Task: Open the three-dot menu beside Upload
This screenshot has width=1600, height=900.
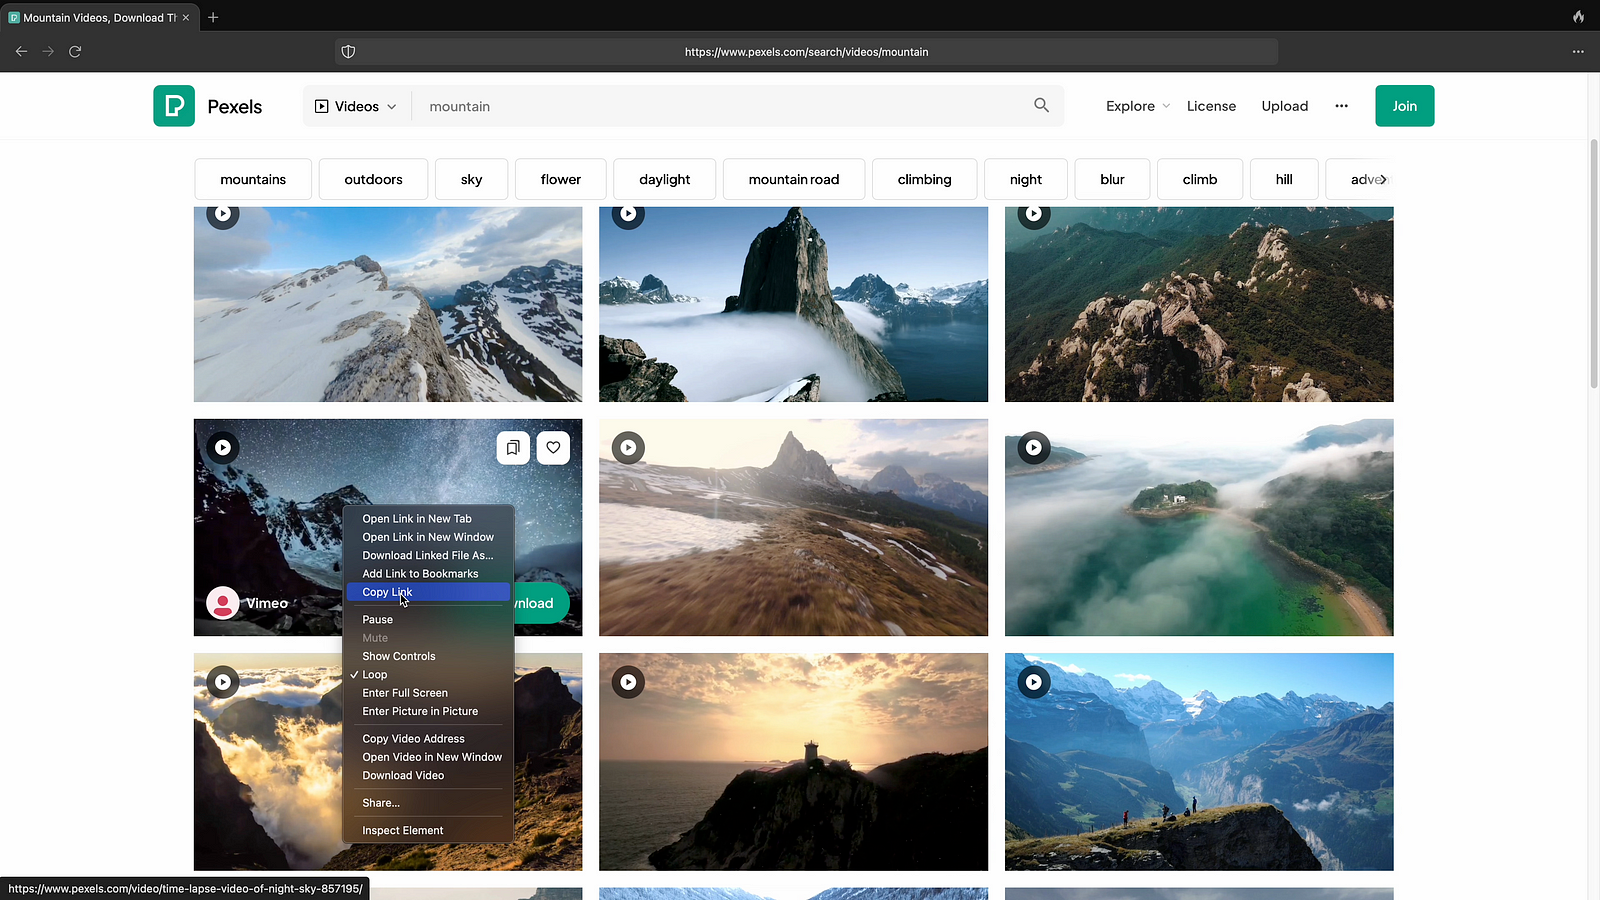Action: click(x=1341, y=106)
